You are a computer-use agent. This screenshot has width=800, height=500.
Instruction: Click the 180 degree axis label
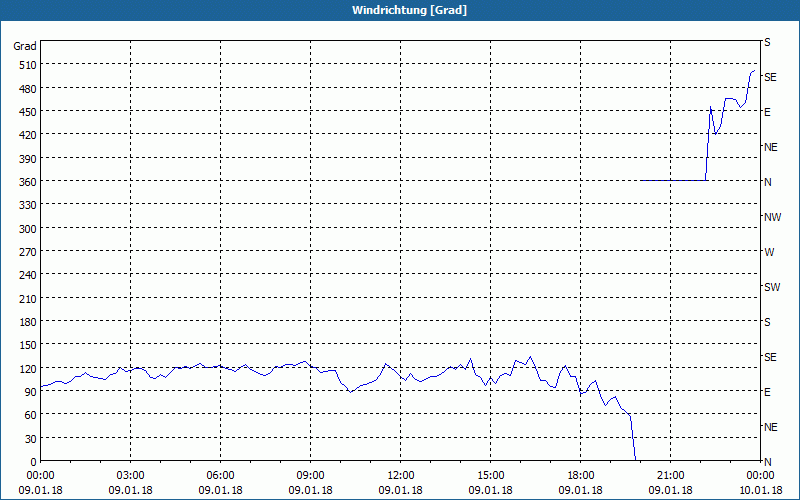click(x=28, y=322)
